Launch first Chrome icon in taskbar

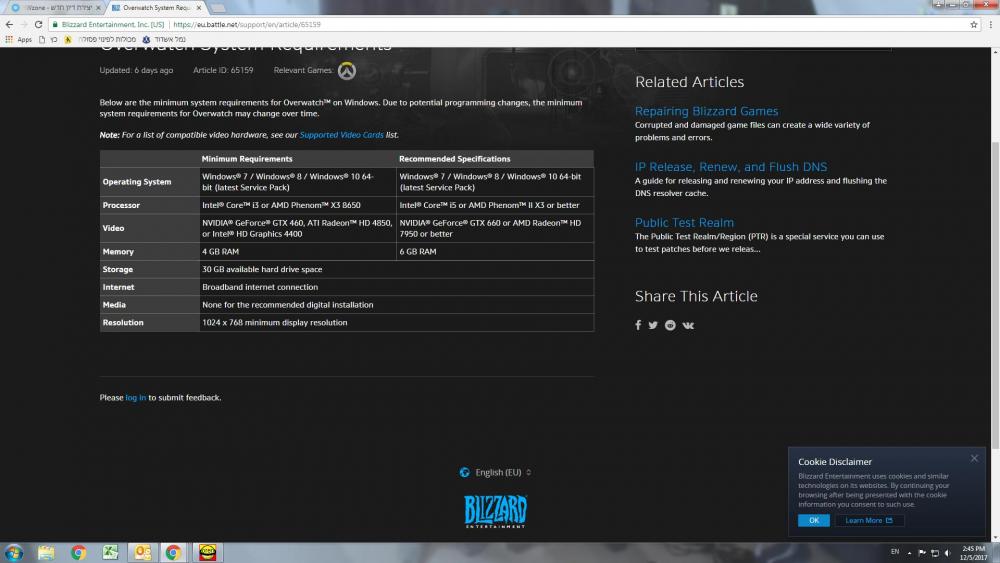tap(78, 552)
